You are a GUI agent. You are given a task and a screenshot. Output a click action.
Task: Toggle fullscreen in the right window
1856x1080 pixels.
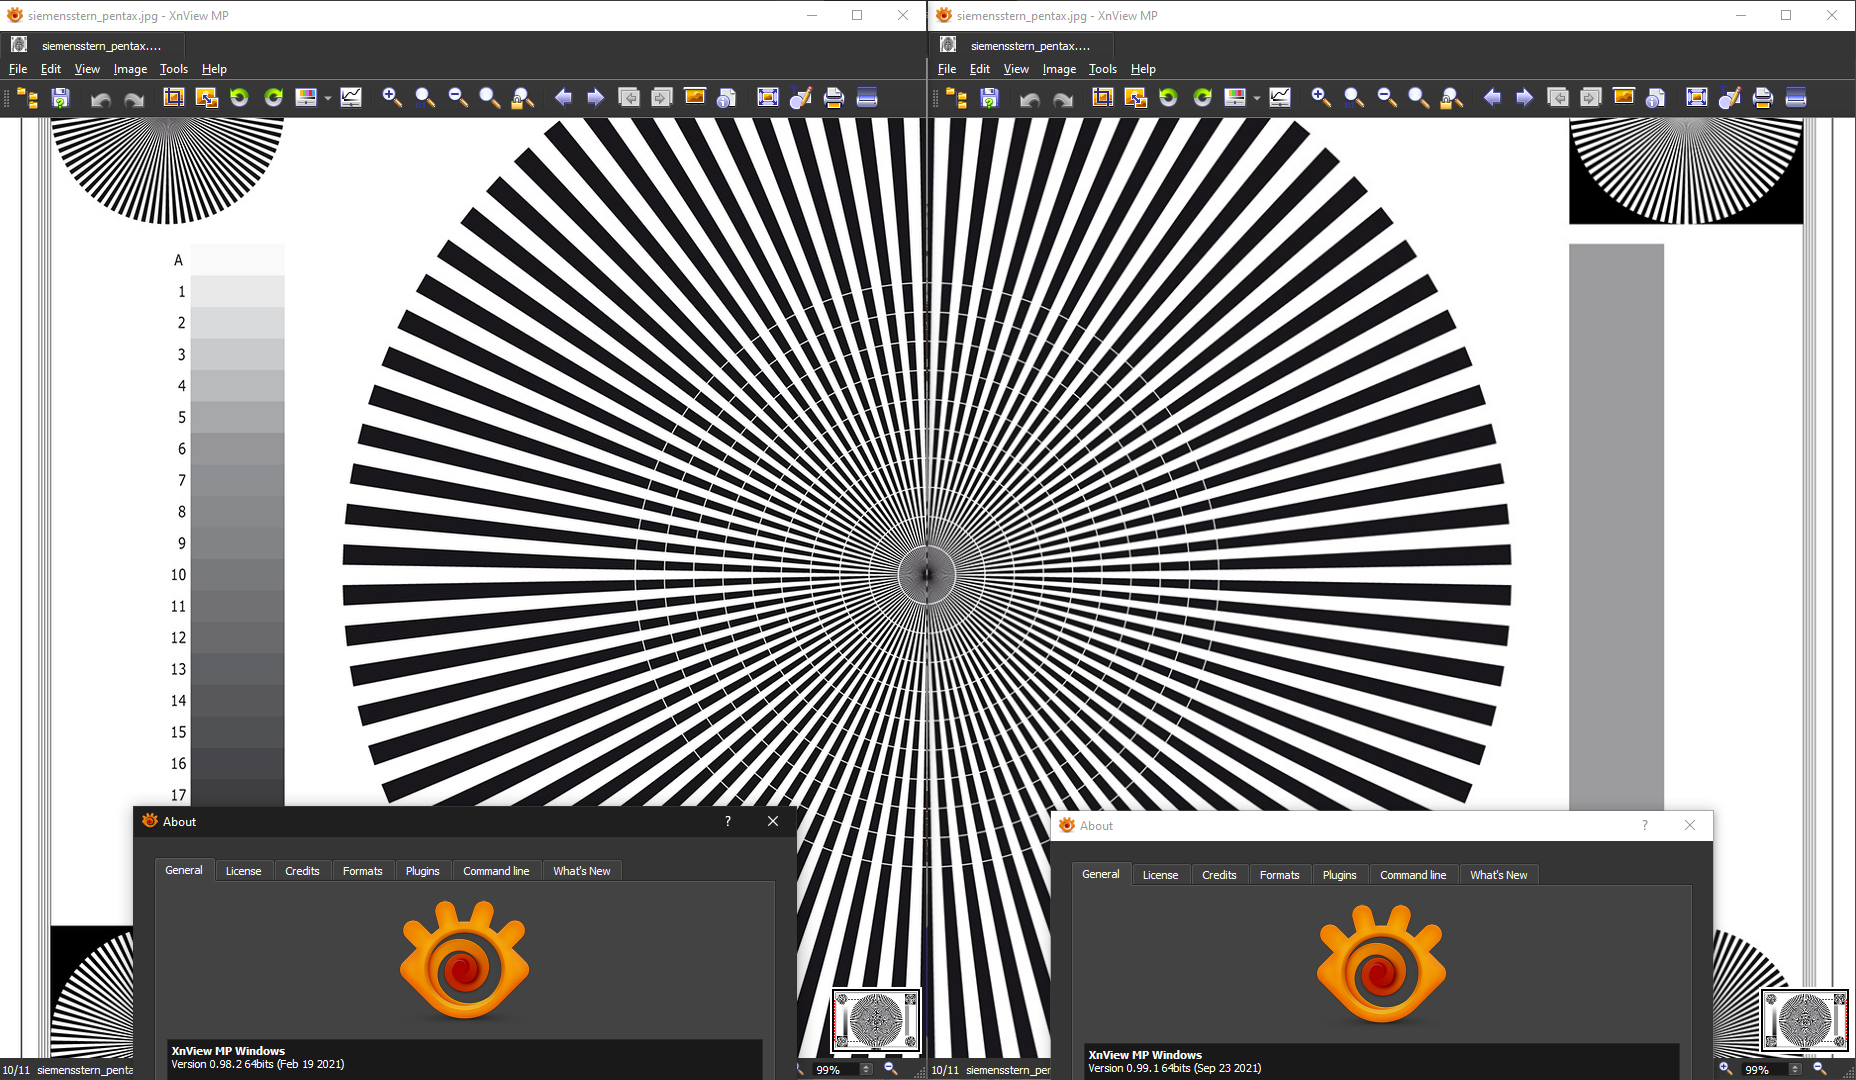point(1697,97)
